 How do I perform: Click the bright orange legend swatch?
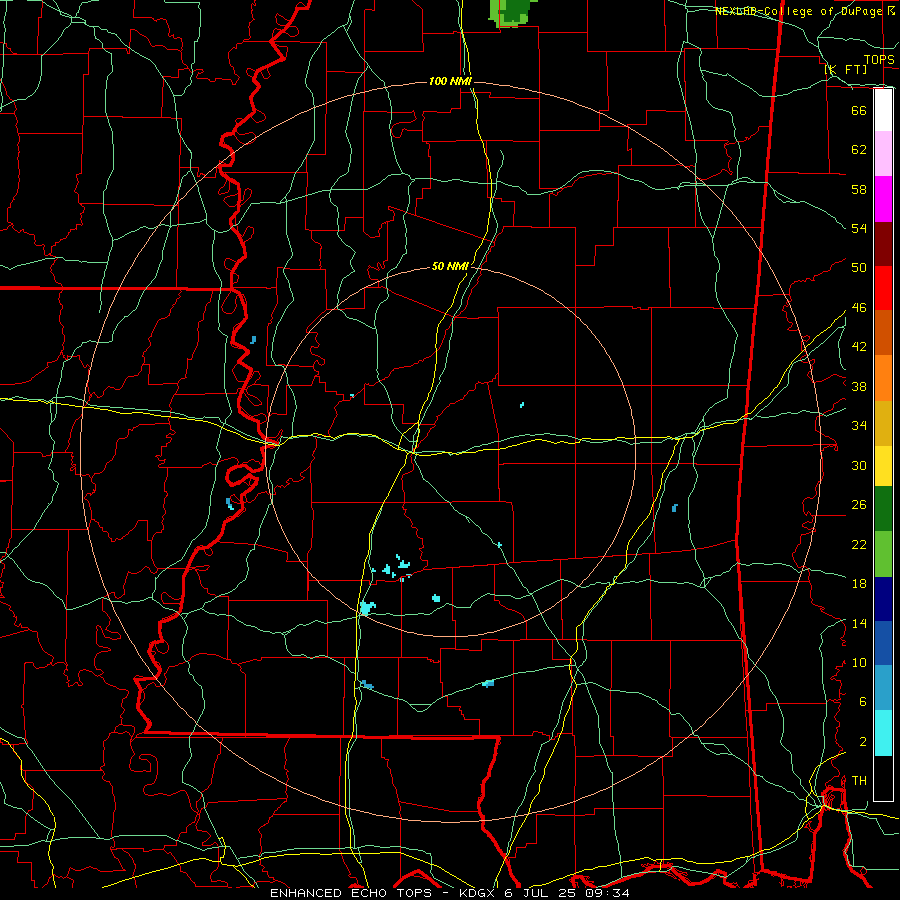[x=883, y=378]
